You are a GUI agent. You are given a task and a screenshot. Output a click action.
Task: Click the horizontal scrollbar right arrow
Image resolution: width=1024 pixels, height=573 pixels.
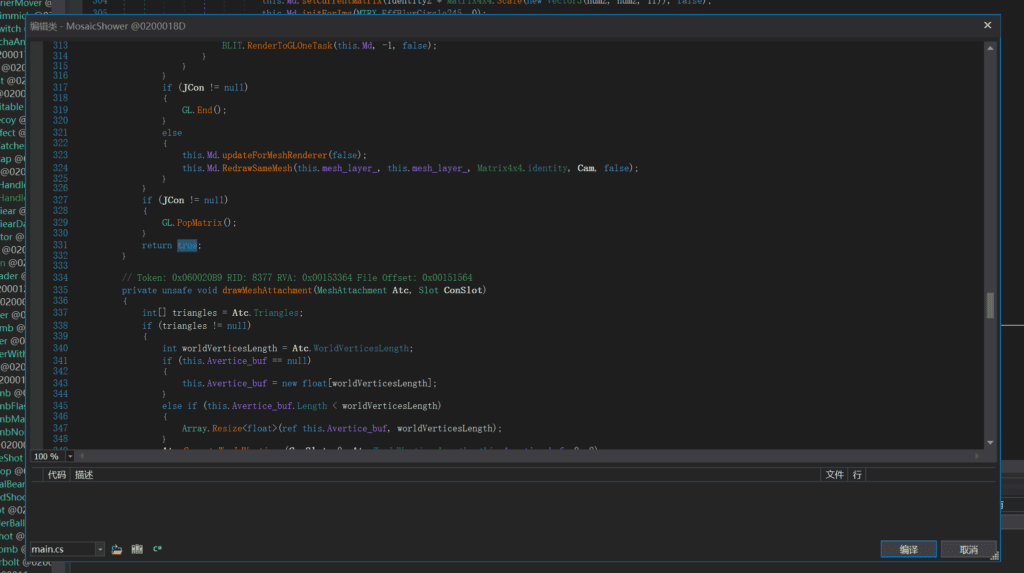[x=977, y=456]
